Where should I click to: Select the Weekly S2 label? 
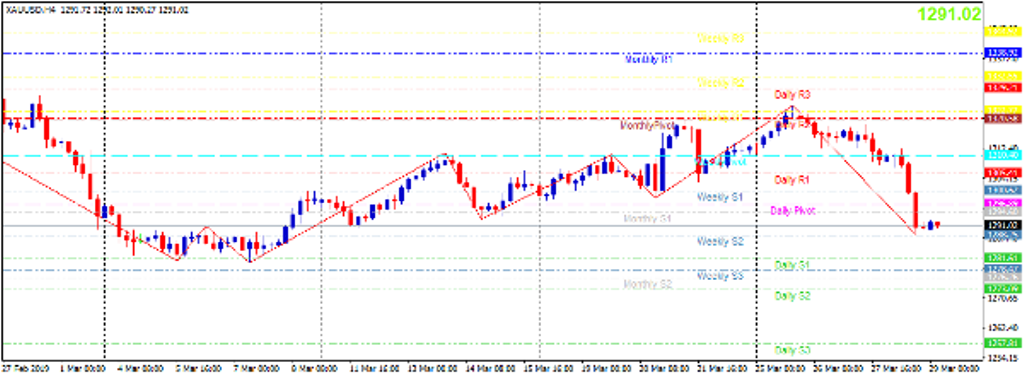[721, 242]
